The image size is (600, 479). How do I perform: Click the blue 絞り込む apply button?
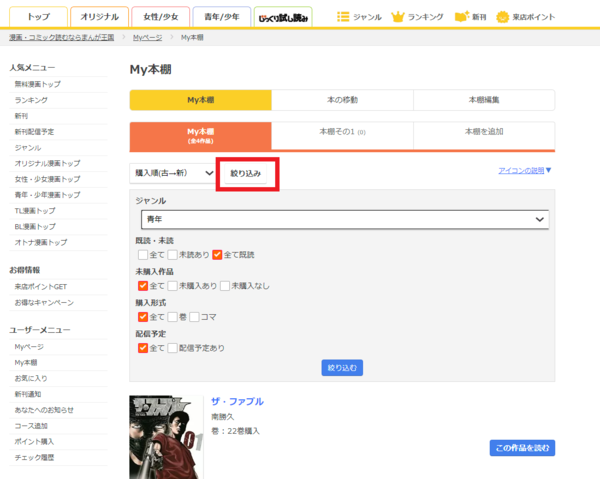(342, 368)
